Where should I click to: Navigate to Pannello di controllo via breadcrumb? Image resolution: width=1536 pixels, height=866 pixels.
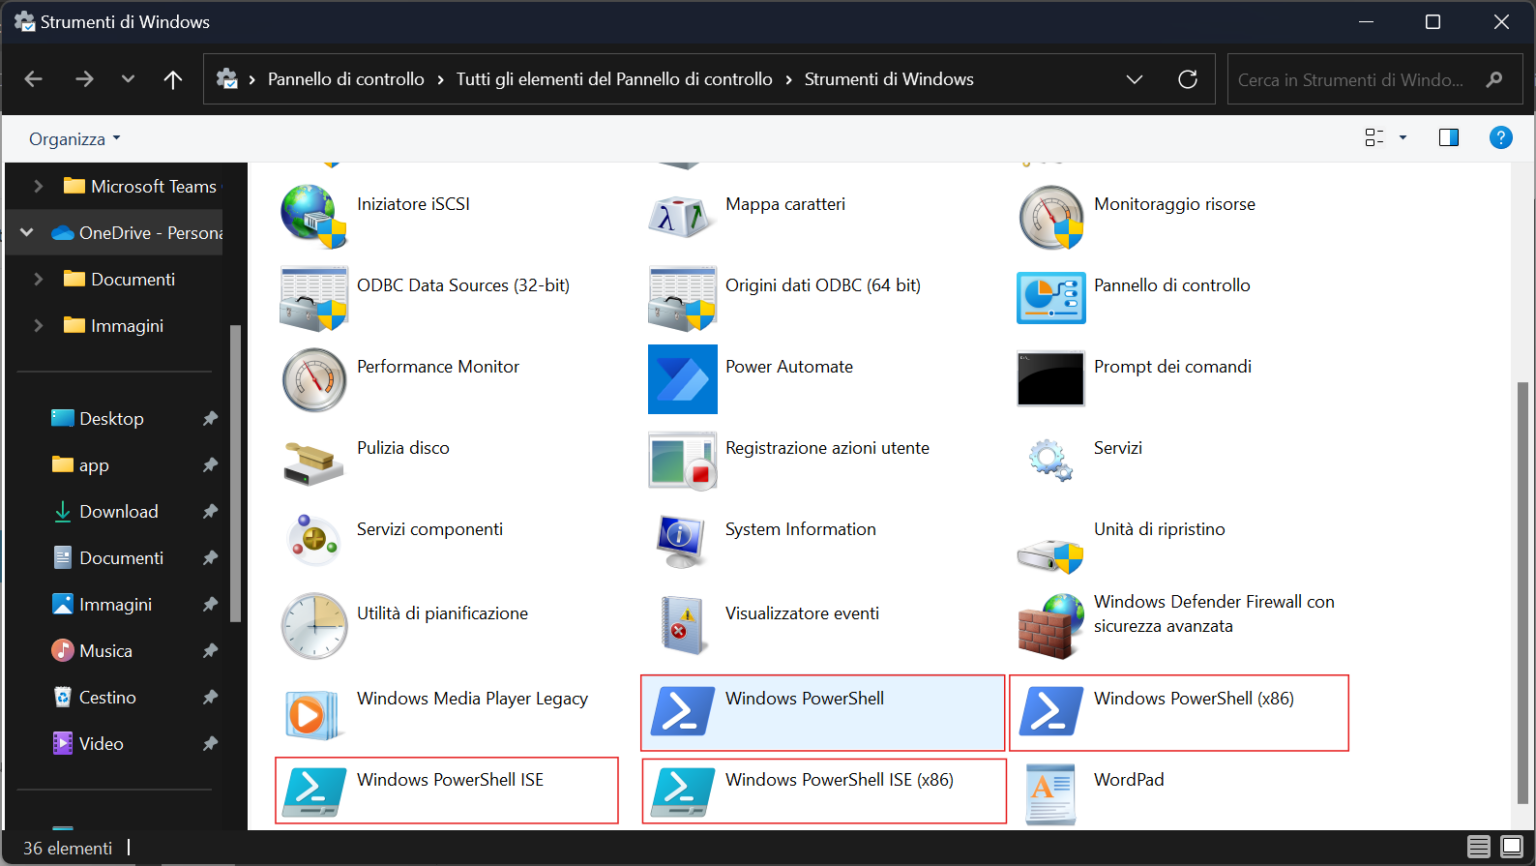[346, 79]
